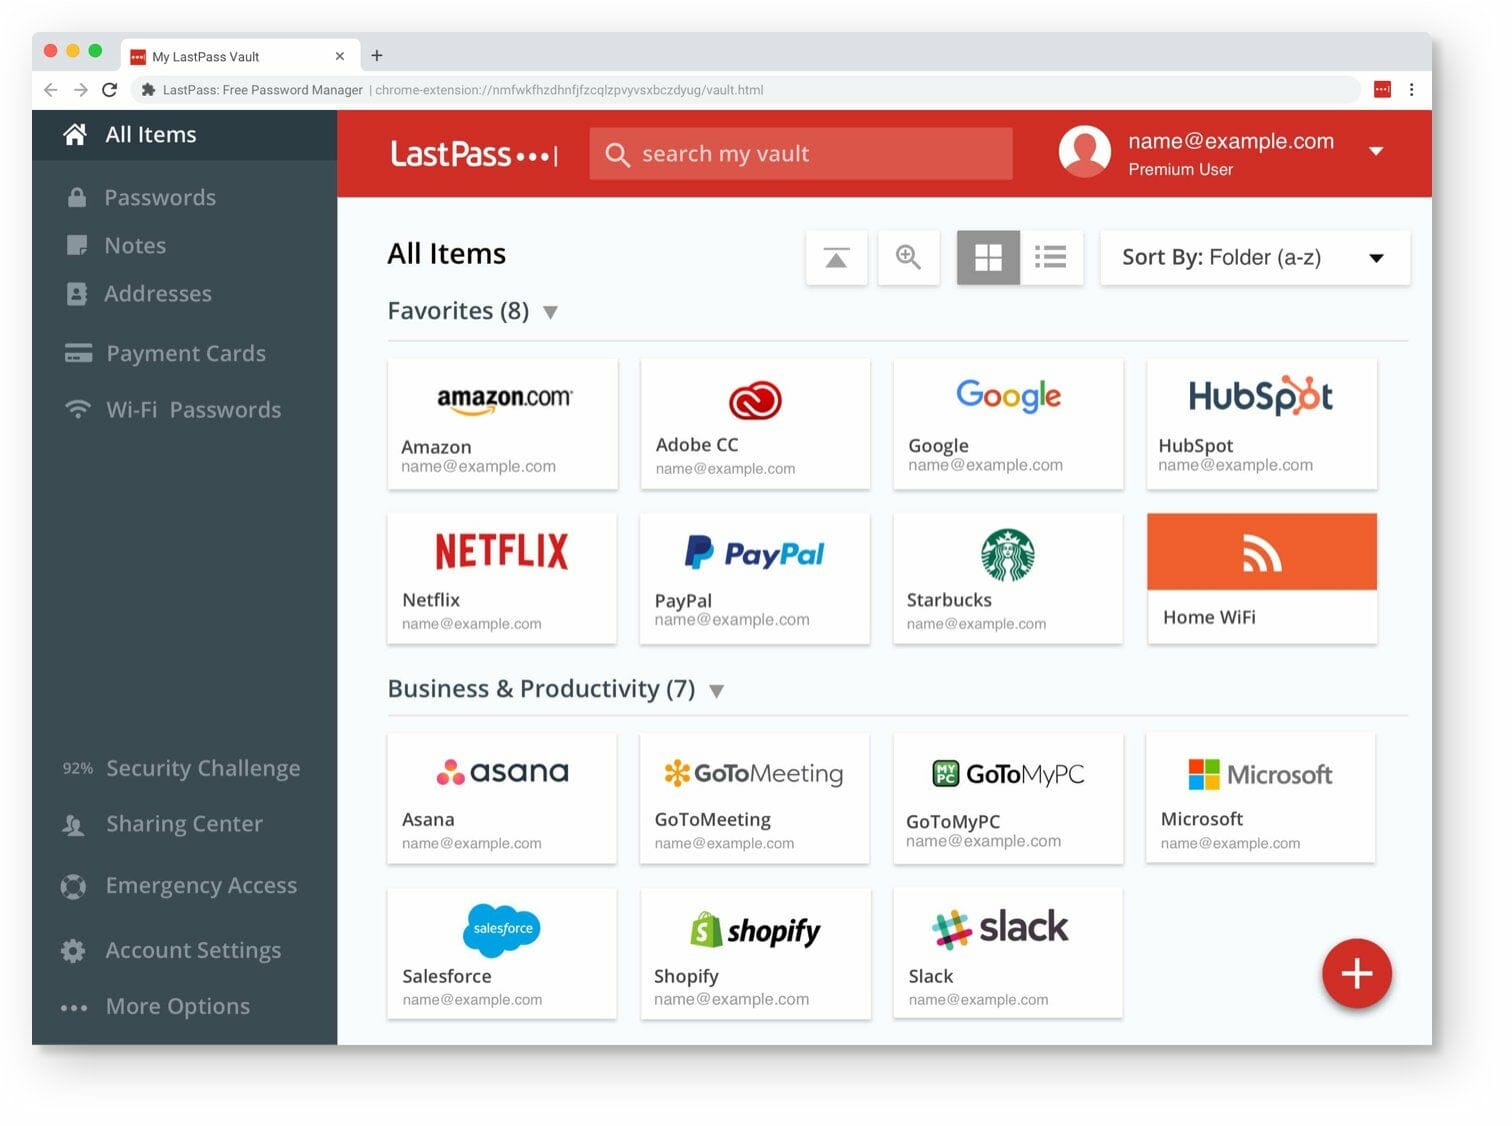
Task: Open the All Items home icon
Action: click(x=75, y=134)
